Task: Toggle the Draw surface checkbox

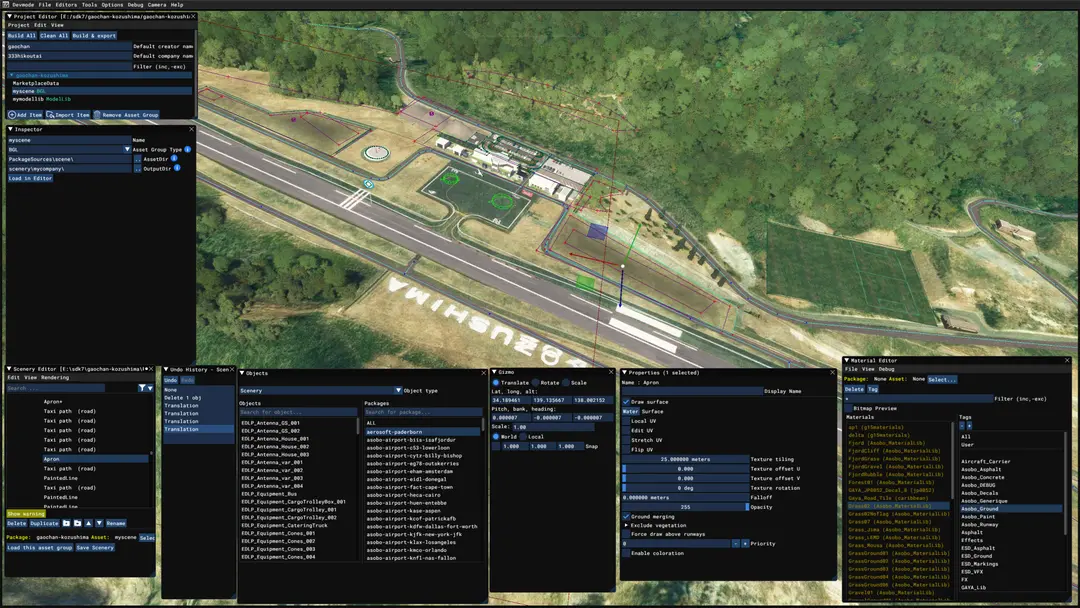Action: 626,401
